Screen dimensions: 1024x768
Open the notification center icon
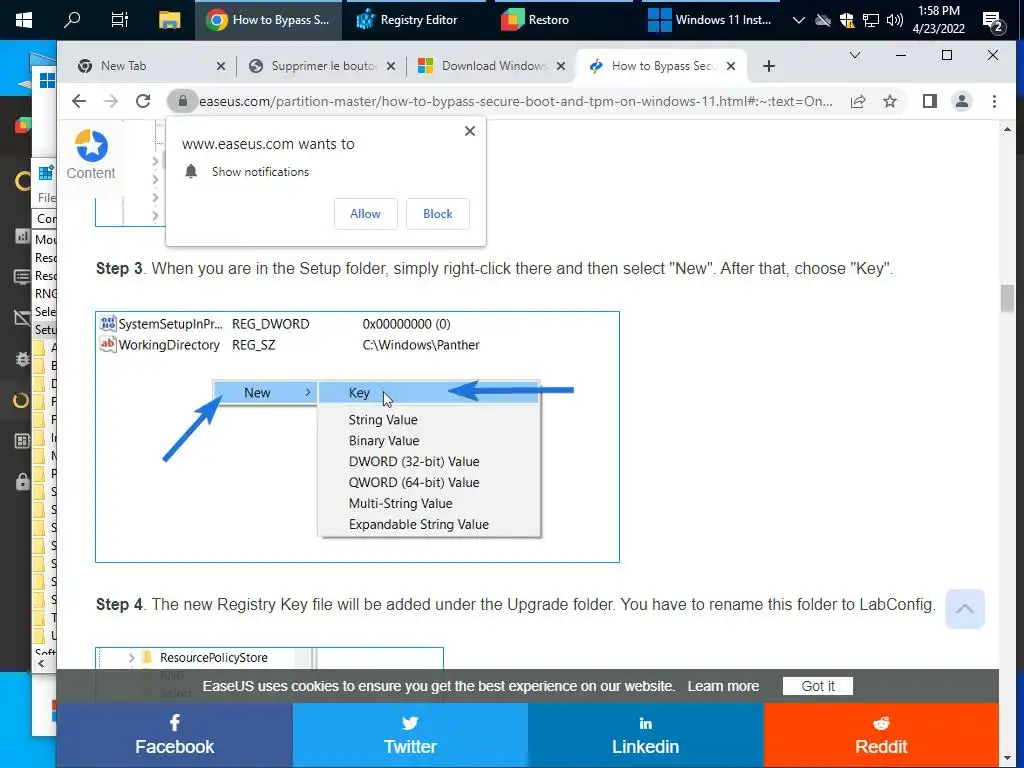993,22
